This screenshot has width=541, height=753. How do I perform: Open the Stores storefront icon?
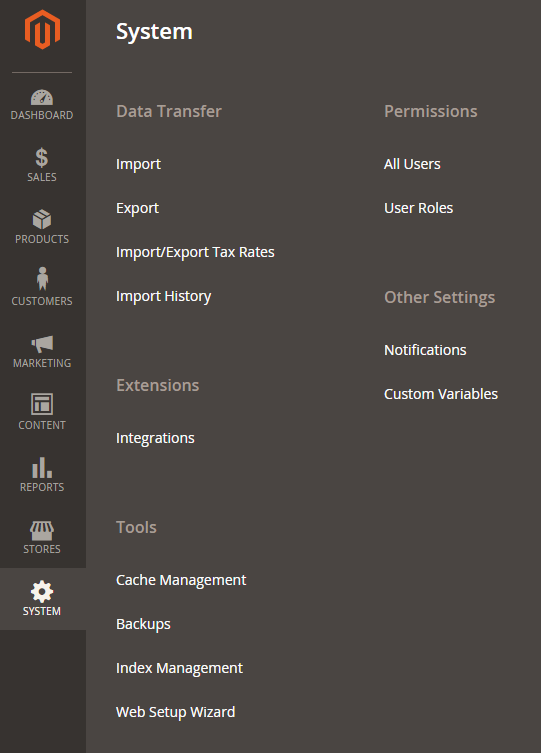point(42,531)
